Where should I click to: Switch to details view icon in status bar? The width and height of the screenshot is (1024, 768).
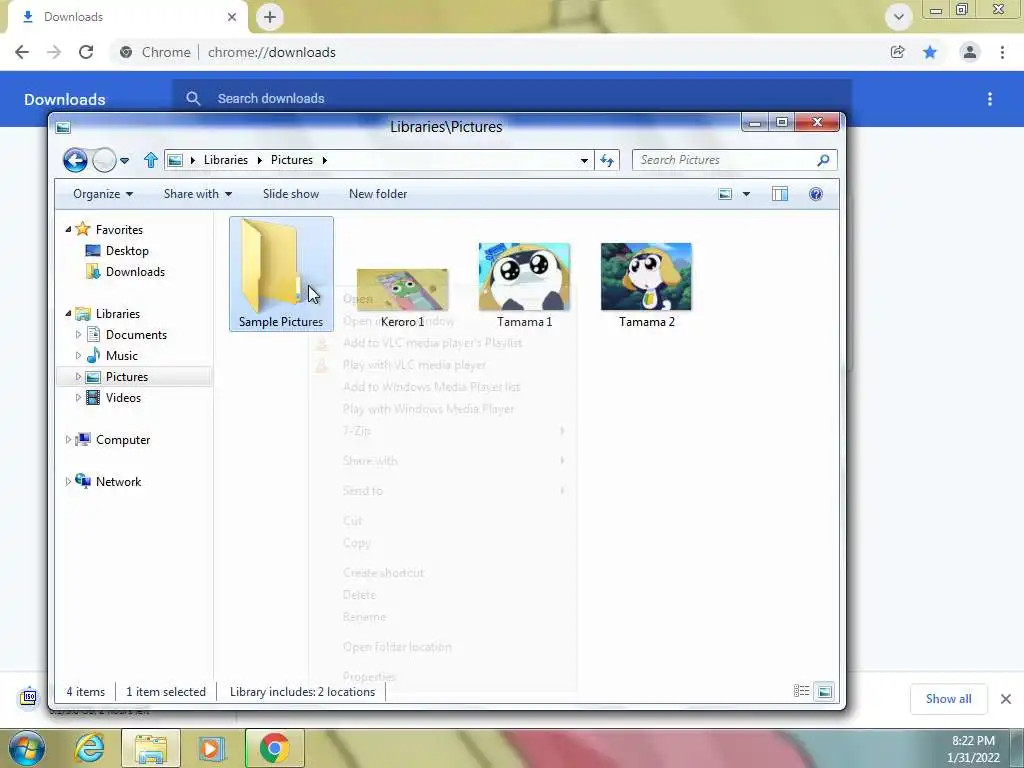click(801, 691)
